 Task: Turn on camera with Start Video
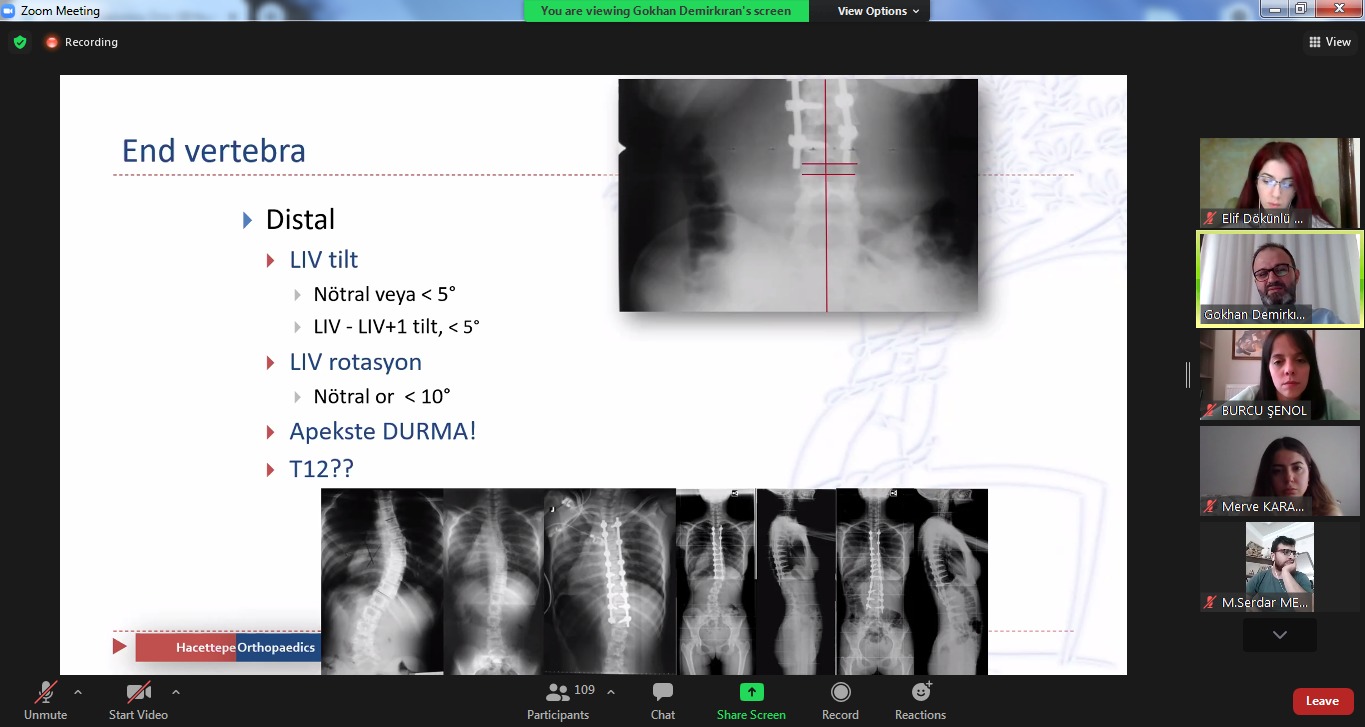tap(138, 700)
